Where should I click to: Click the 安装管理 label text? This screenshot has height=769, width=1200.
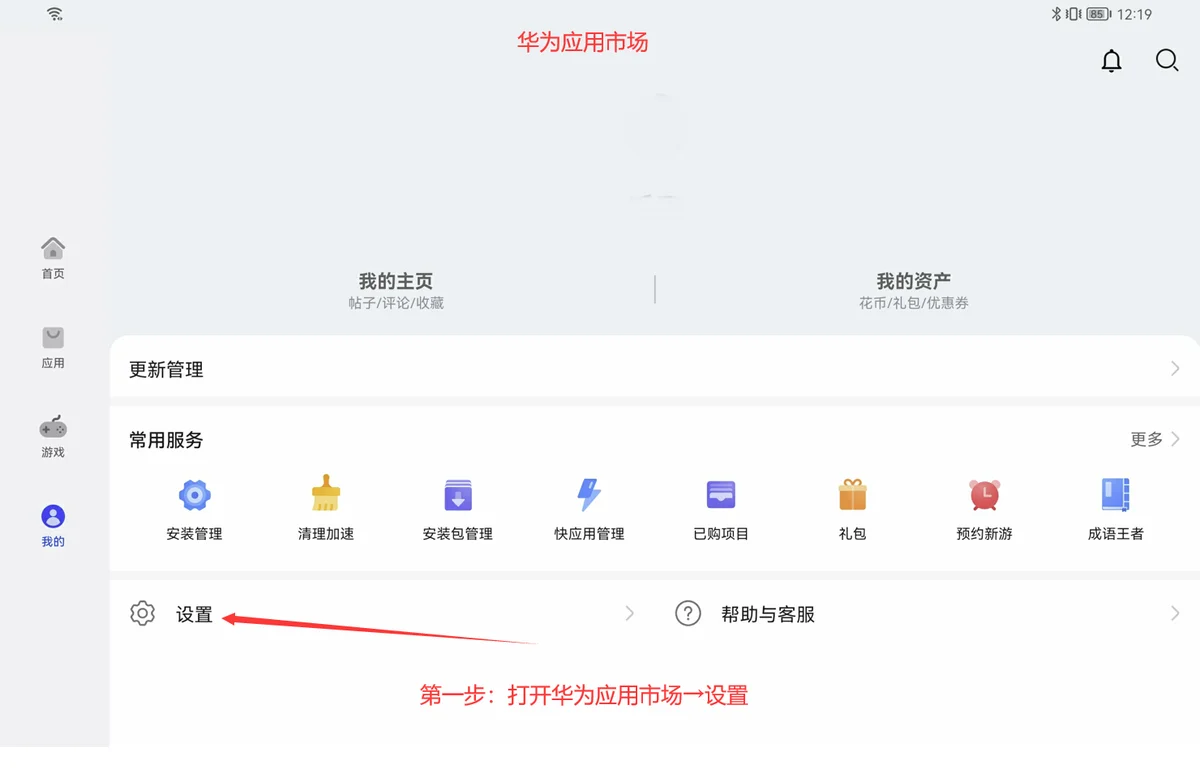click(194, 534)
